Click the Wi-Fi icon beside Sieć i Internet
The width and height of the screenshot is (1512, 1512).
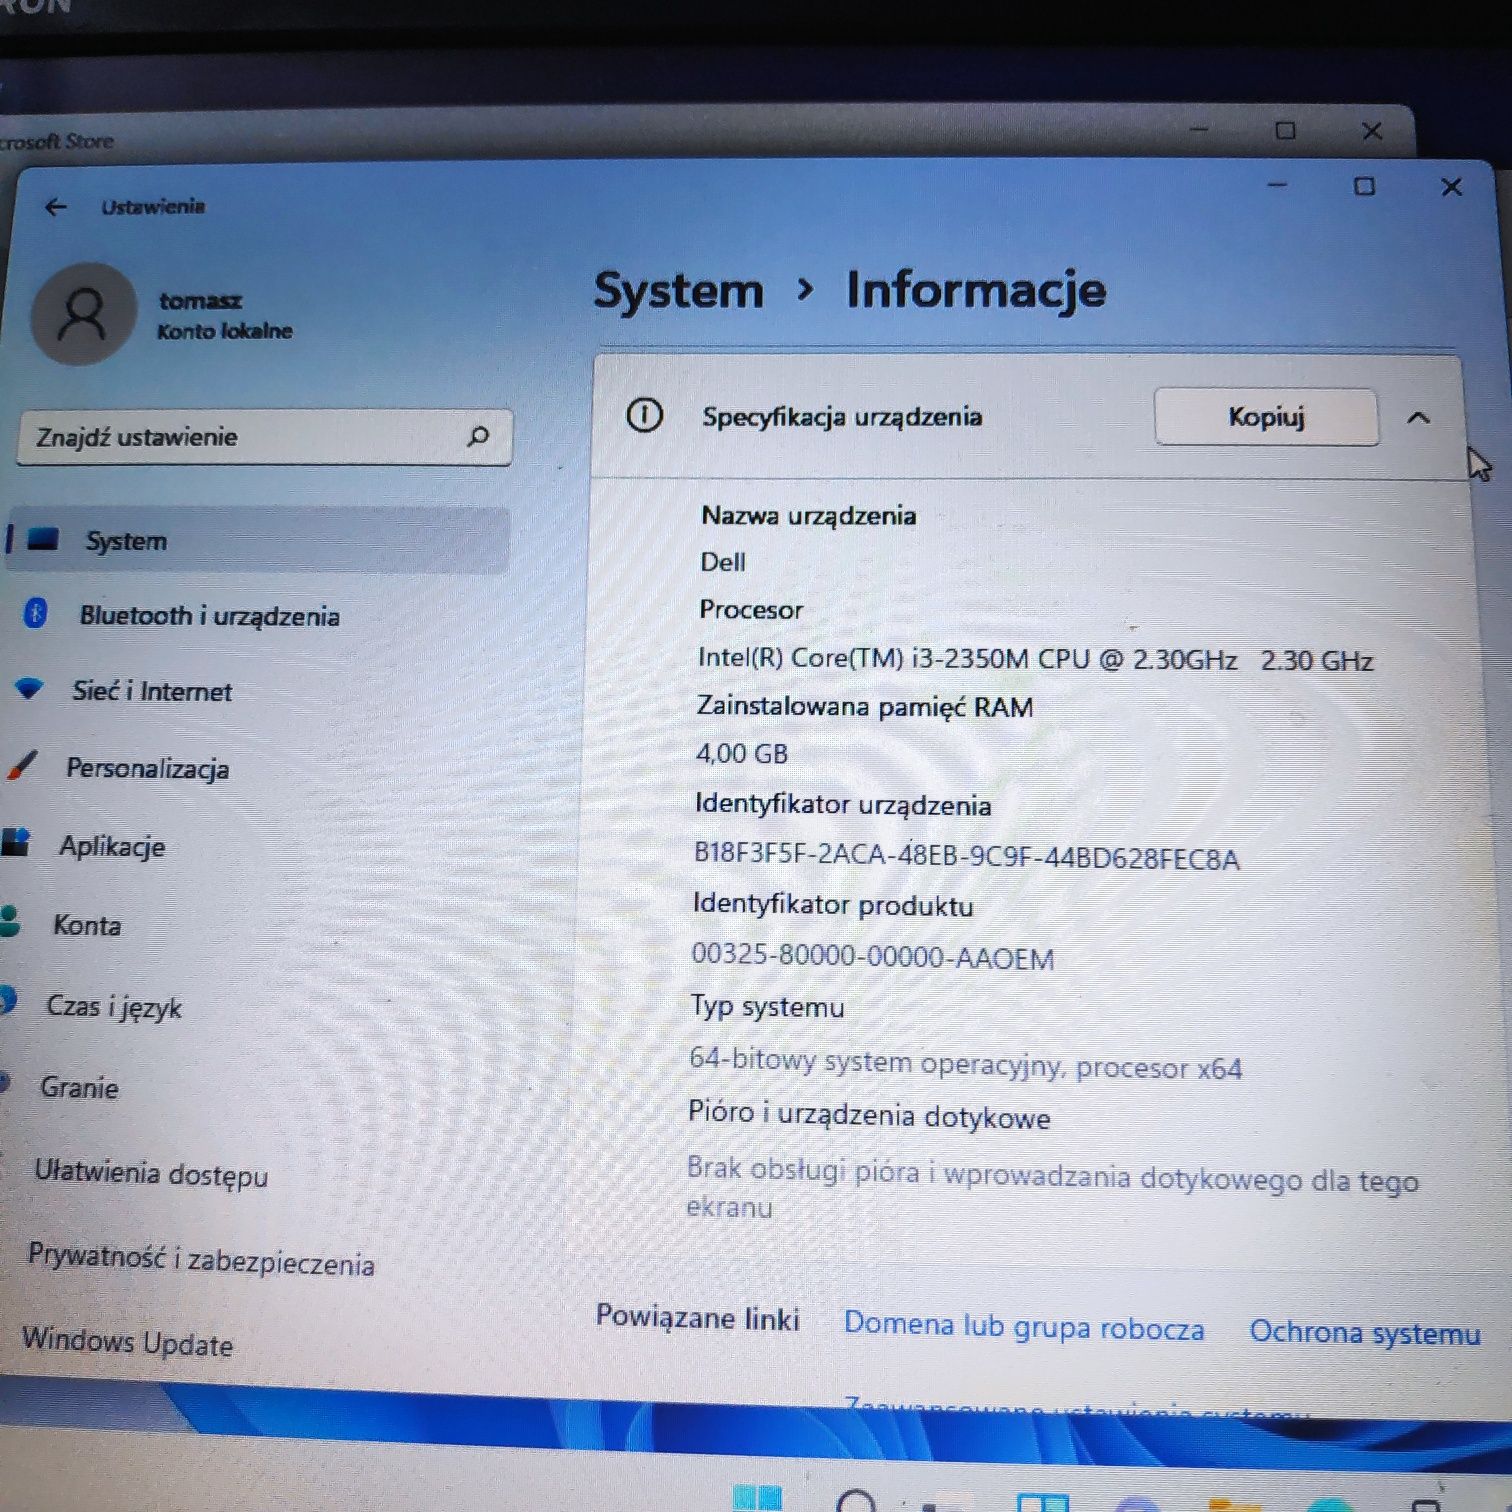pyautogui.click(x=29, y=688)
